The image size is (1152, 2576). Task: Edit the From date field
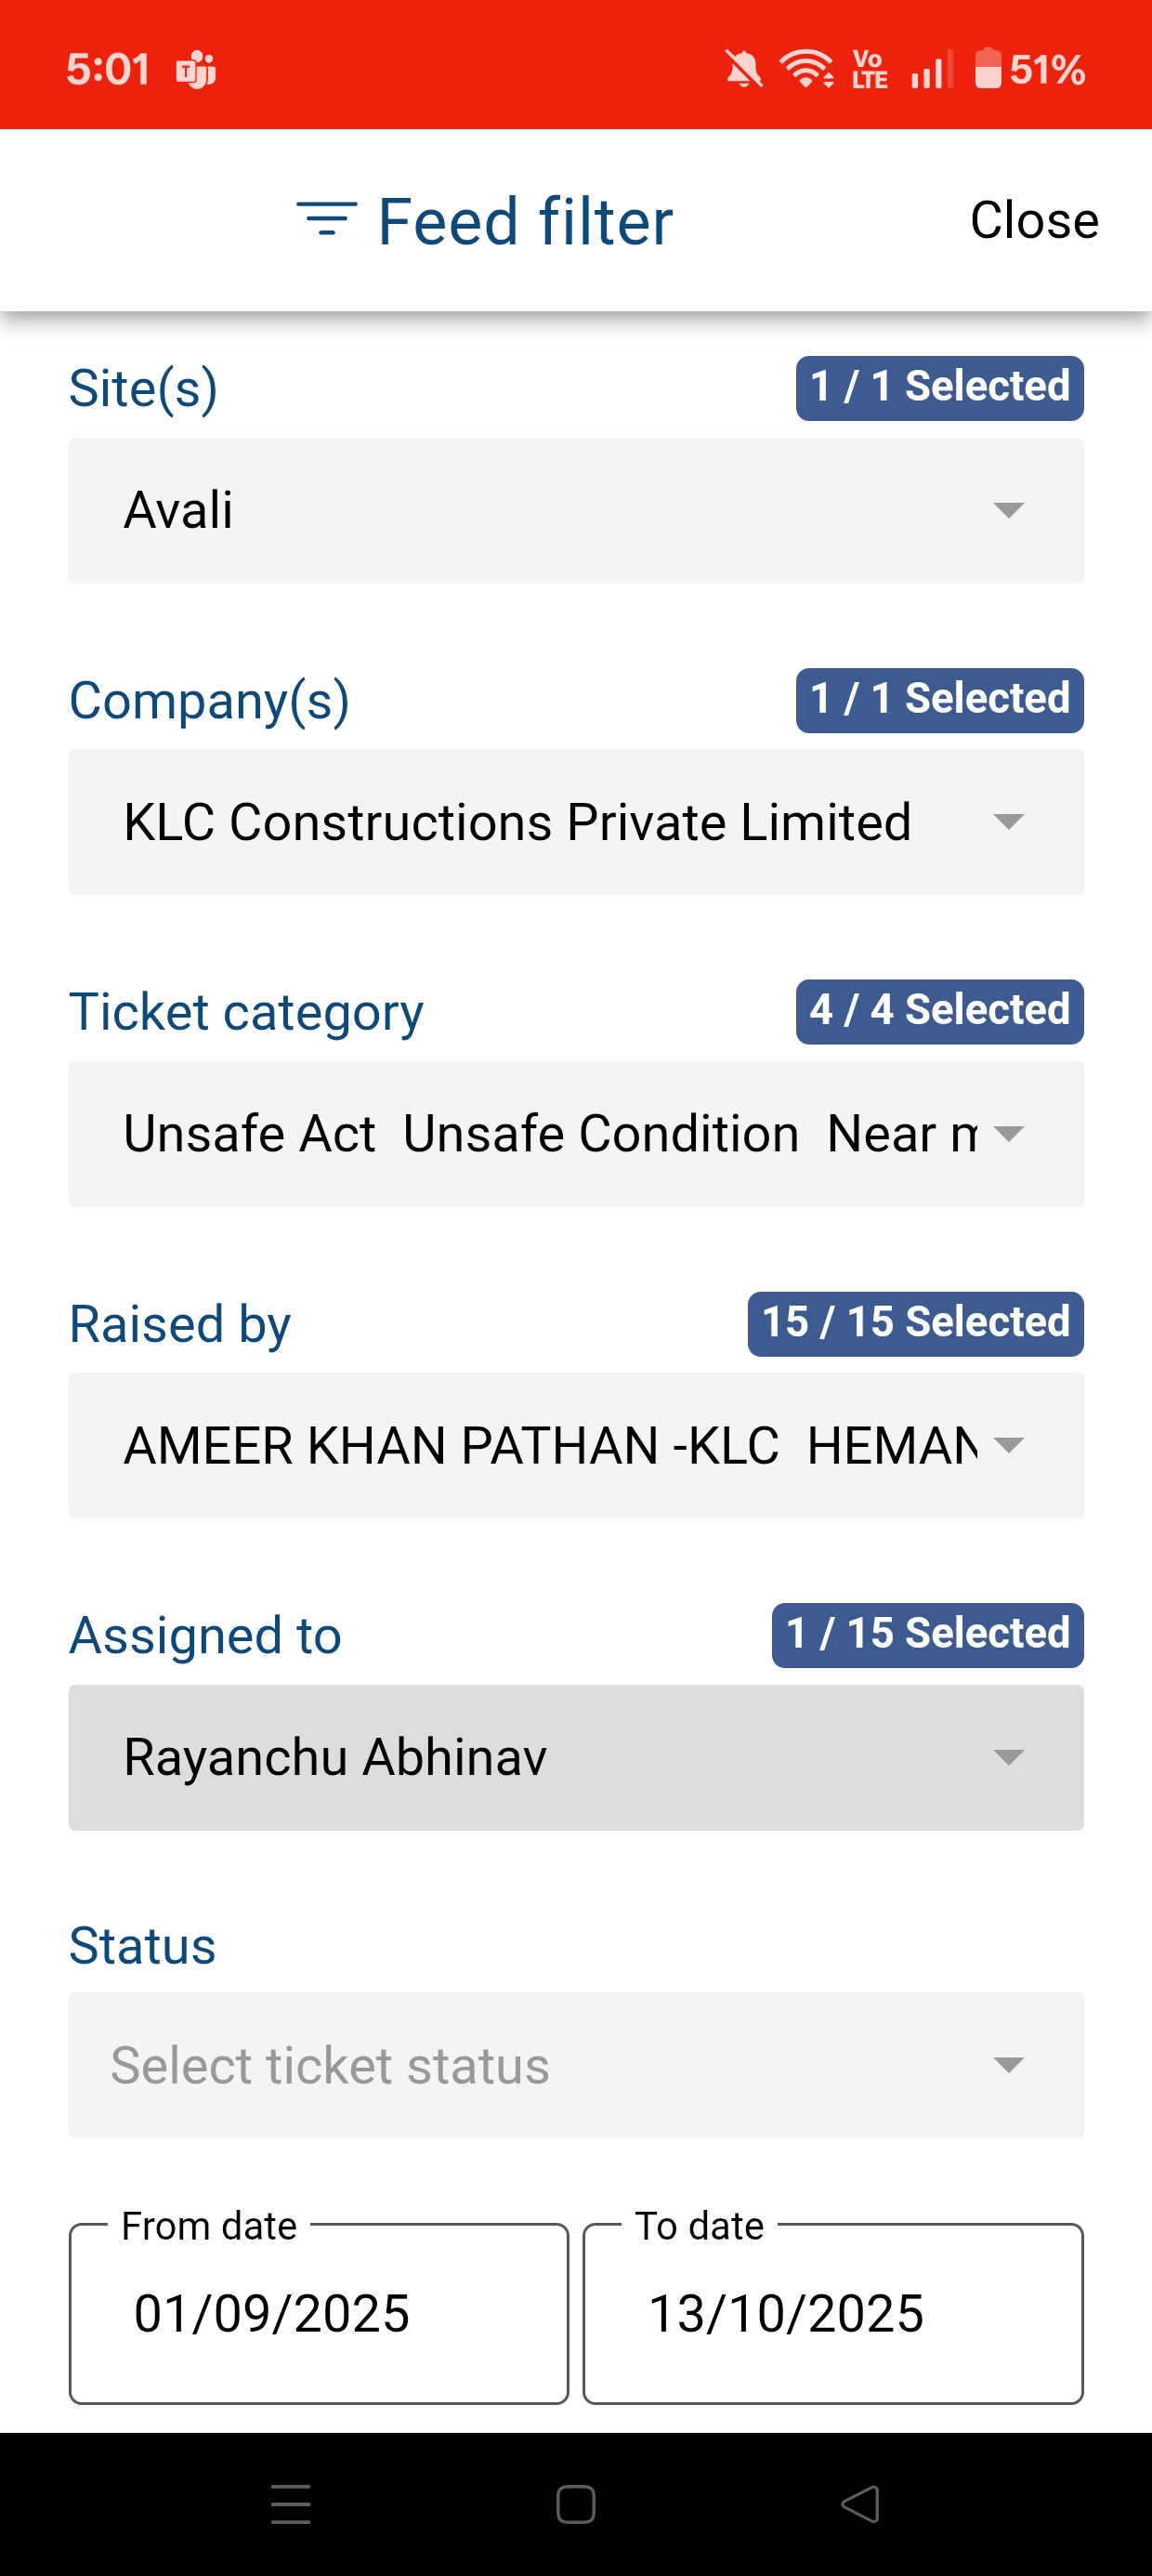[x=318, y=2313]
